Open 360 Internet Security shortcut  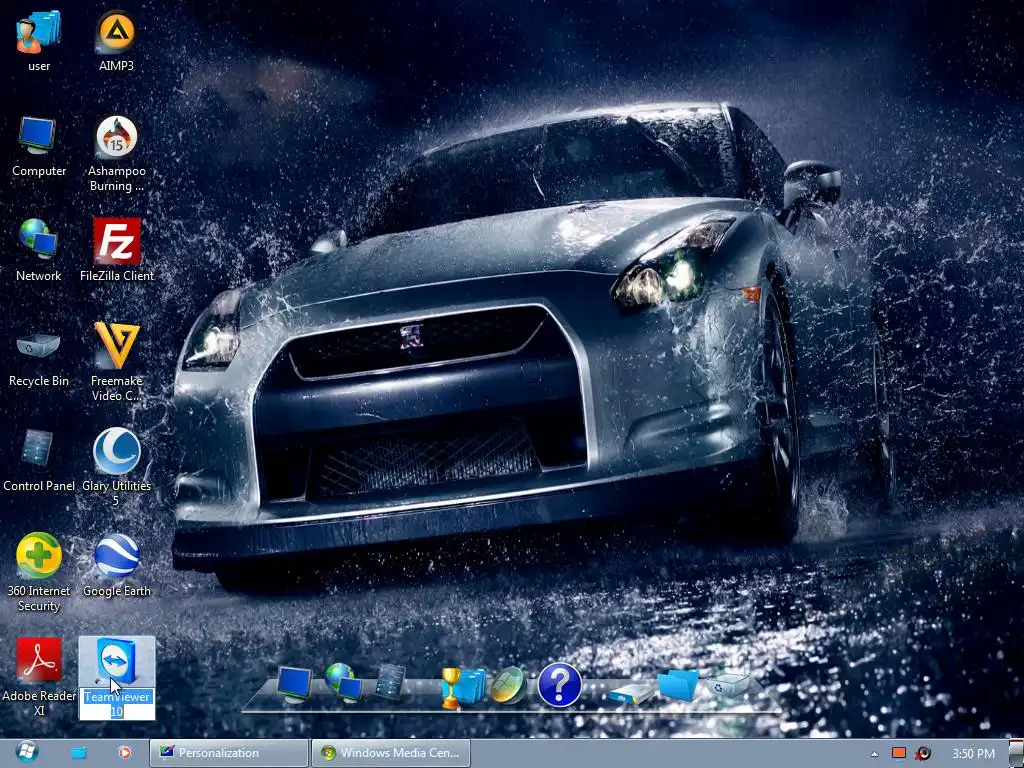(x=39, y=573)
